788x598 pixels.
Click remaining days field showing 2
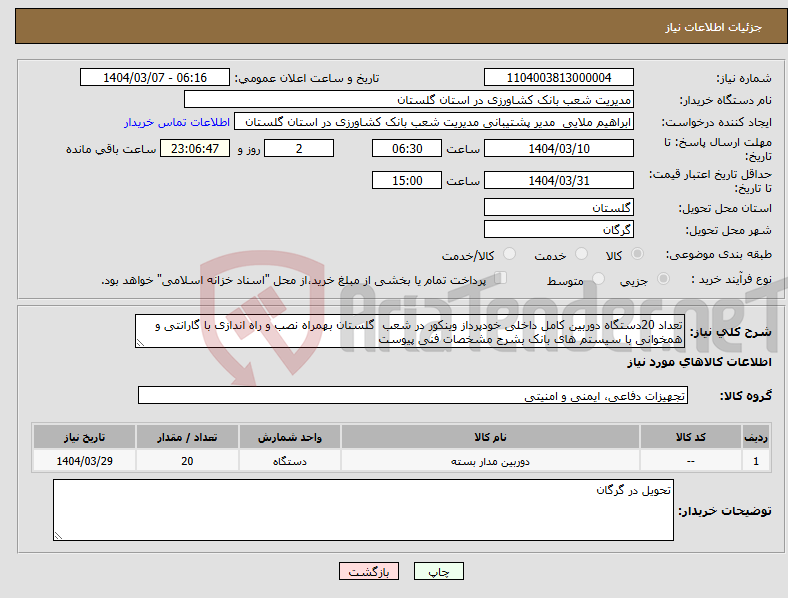coord(299,148)
